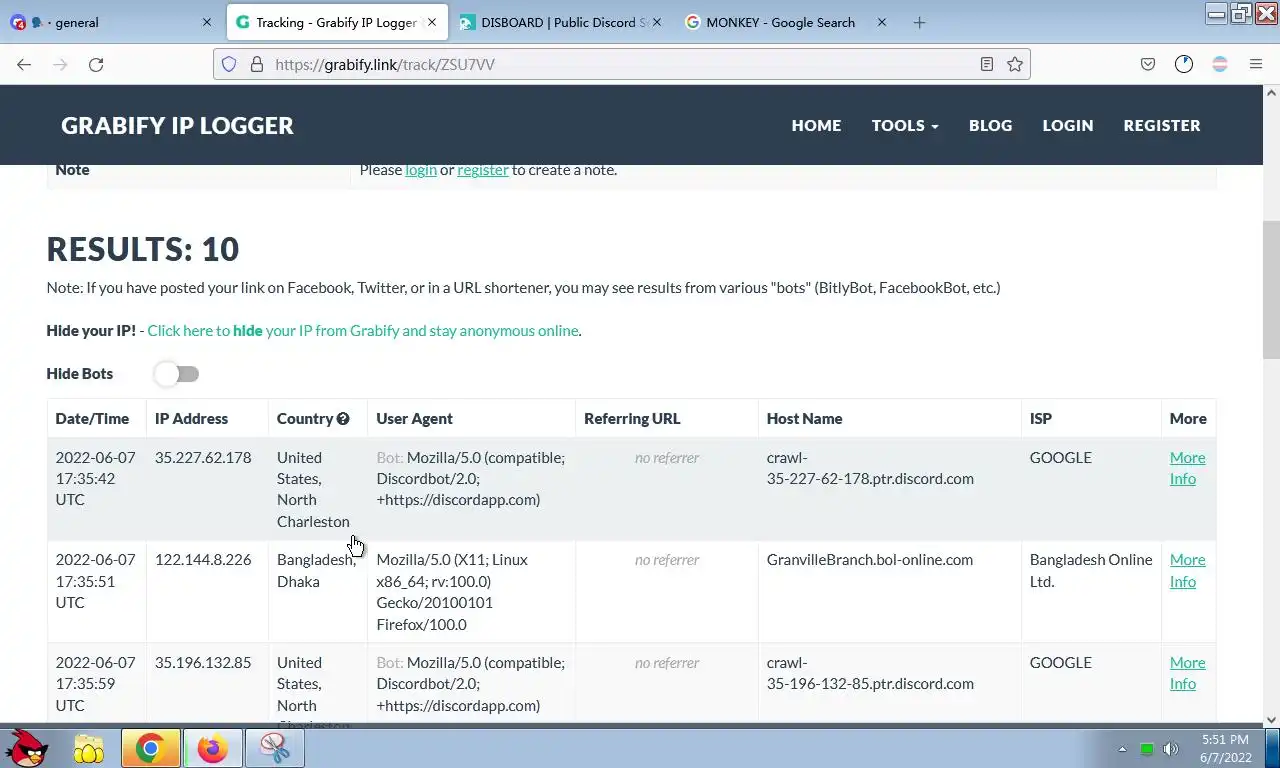Screen dimensions: 1280x768
Task: Click the volume speaker tray icon
Action: point(1171,749)
